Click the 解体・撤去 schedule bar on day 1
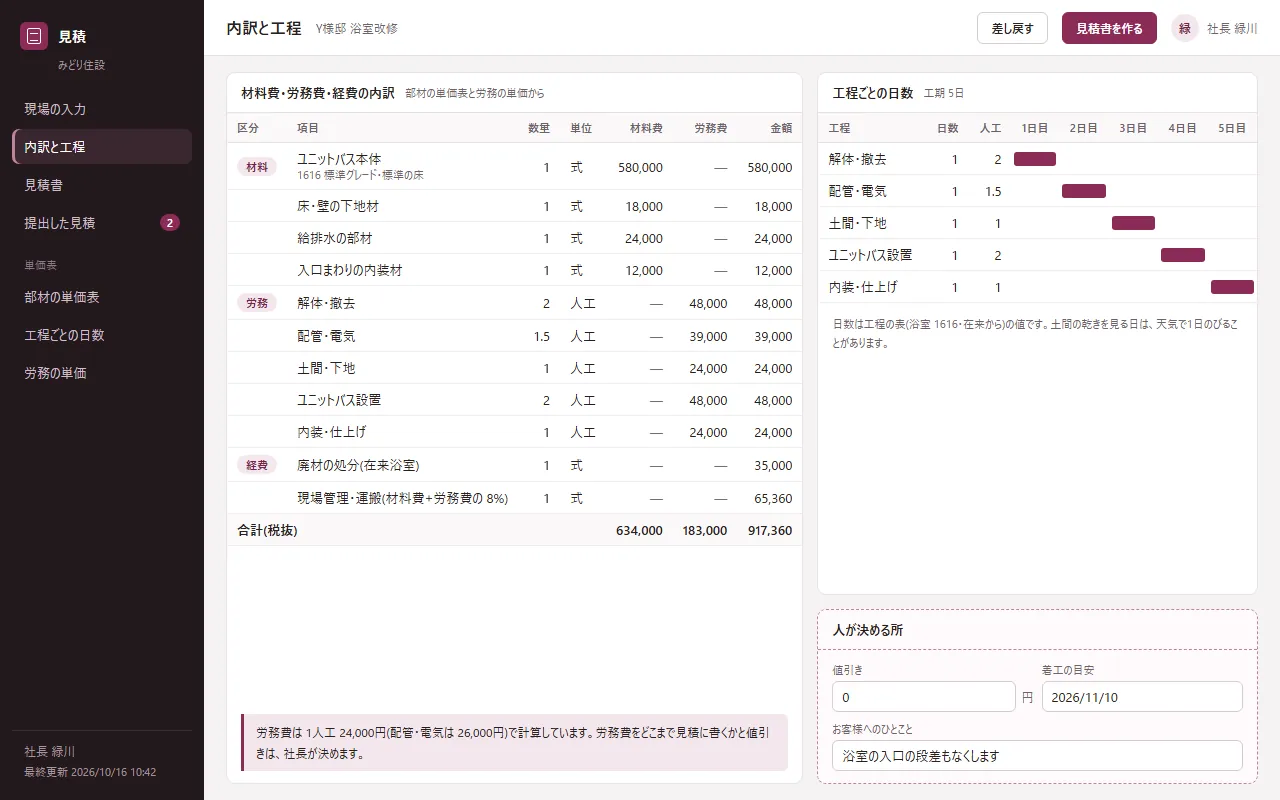 pos(1035,159)
